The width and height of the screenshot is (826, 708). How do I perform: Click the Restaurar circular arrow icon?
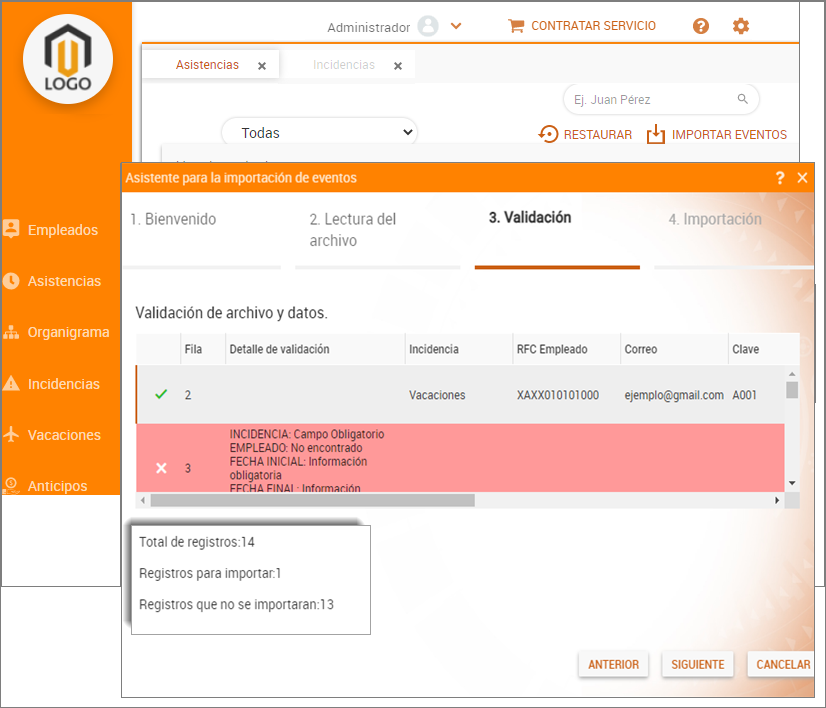[548, 134]
